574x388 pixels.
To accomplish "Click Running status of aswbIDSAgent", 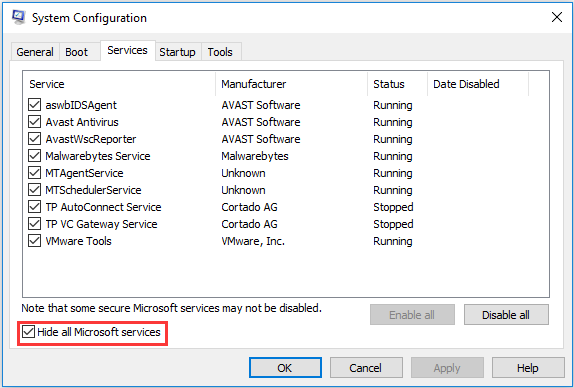I will (x=393, y=105).
